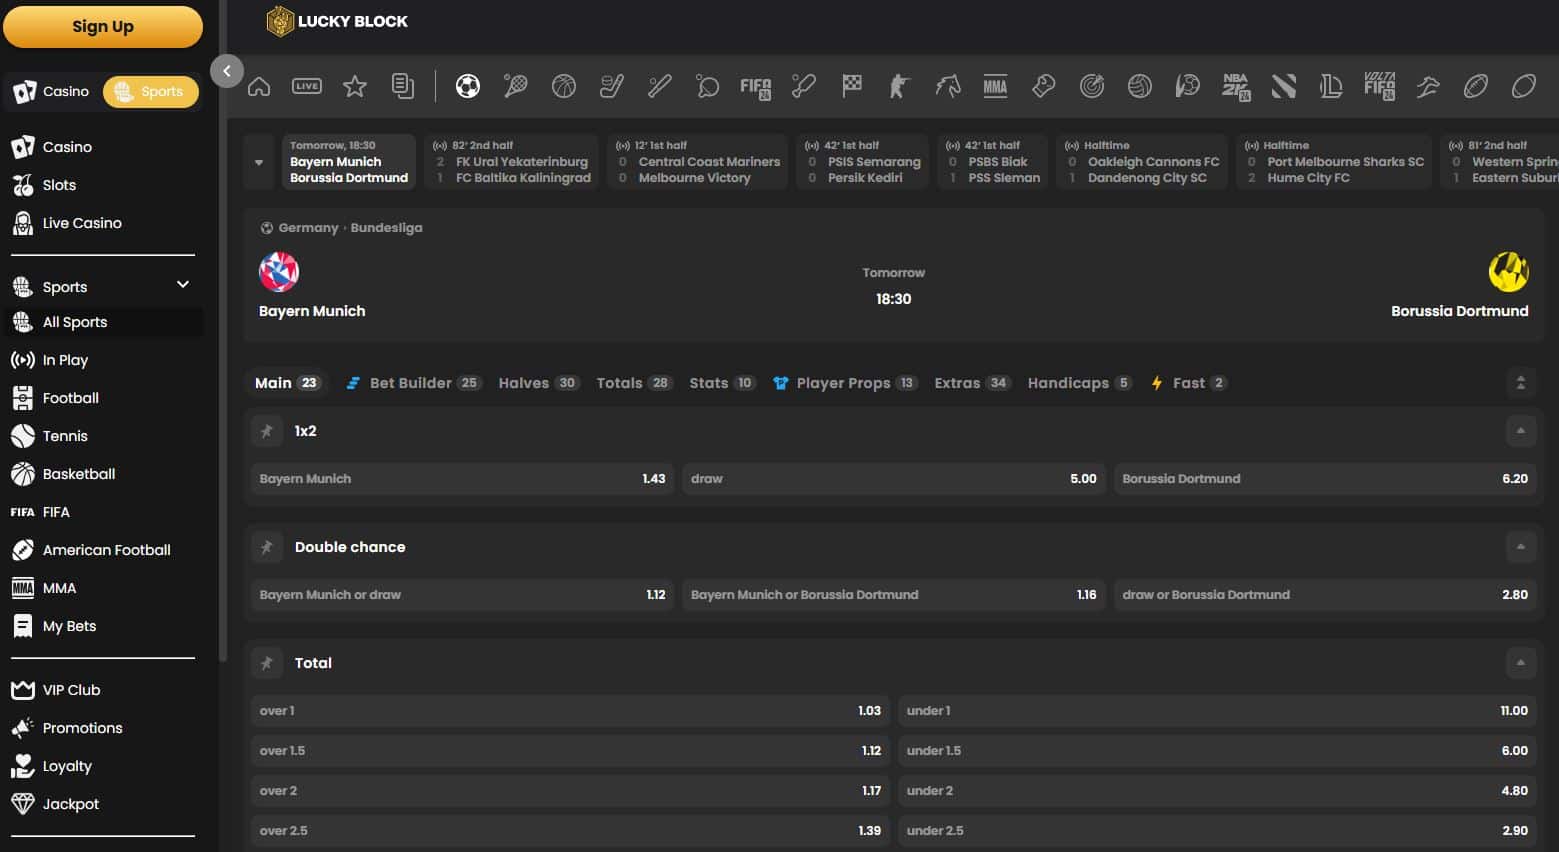Open favorites star icon
1559x852 pixels.
pyautogui.click(x=355, y=87)
